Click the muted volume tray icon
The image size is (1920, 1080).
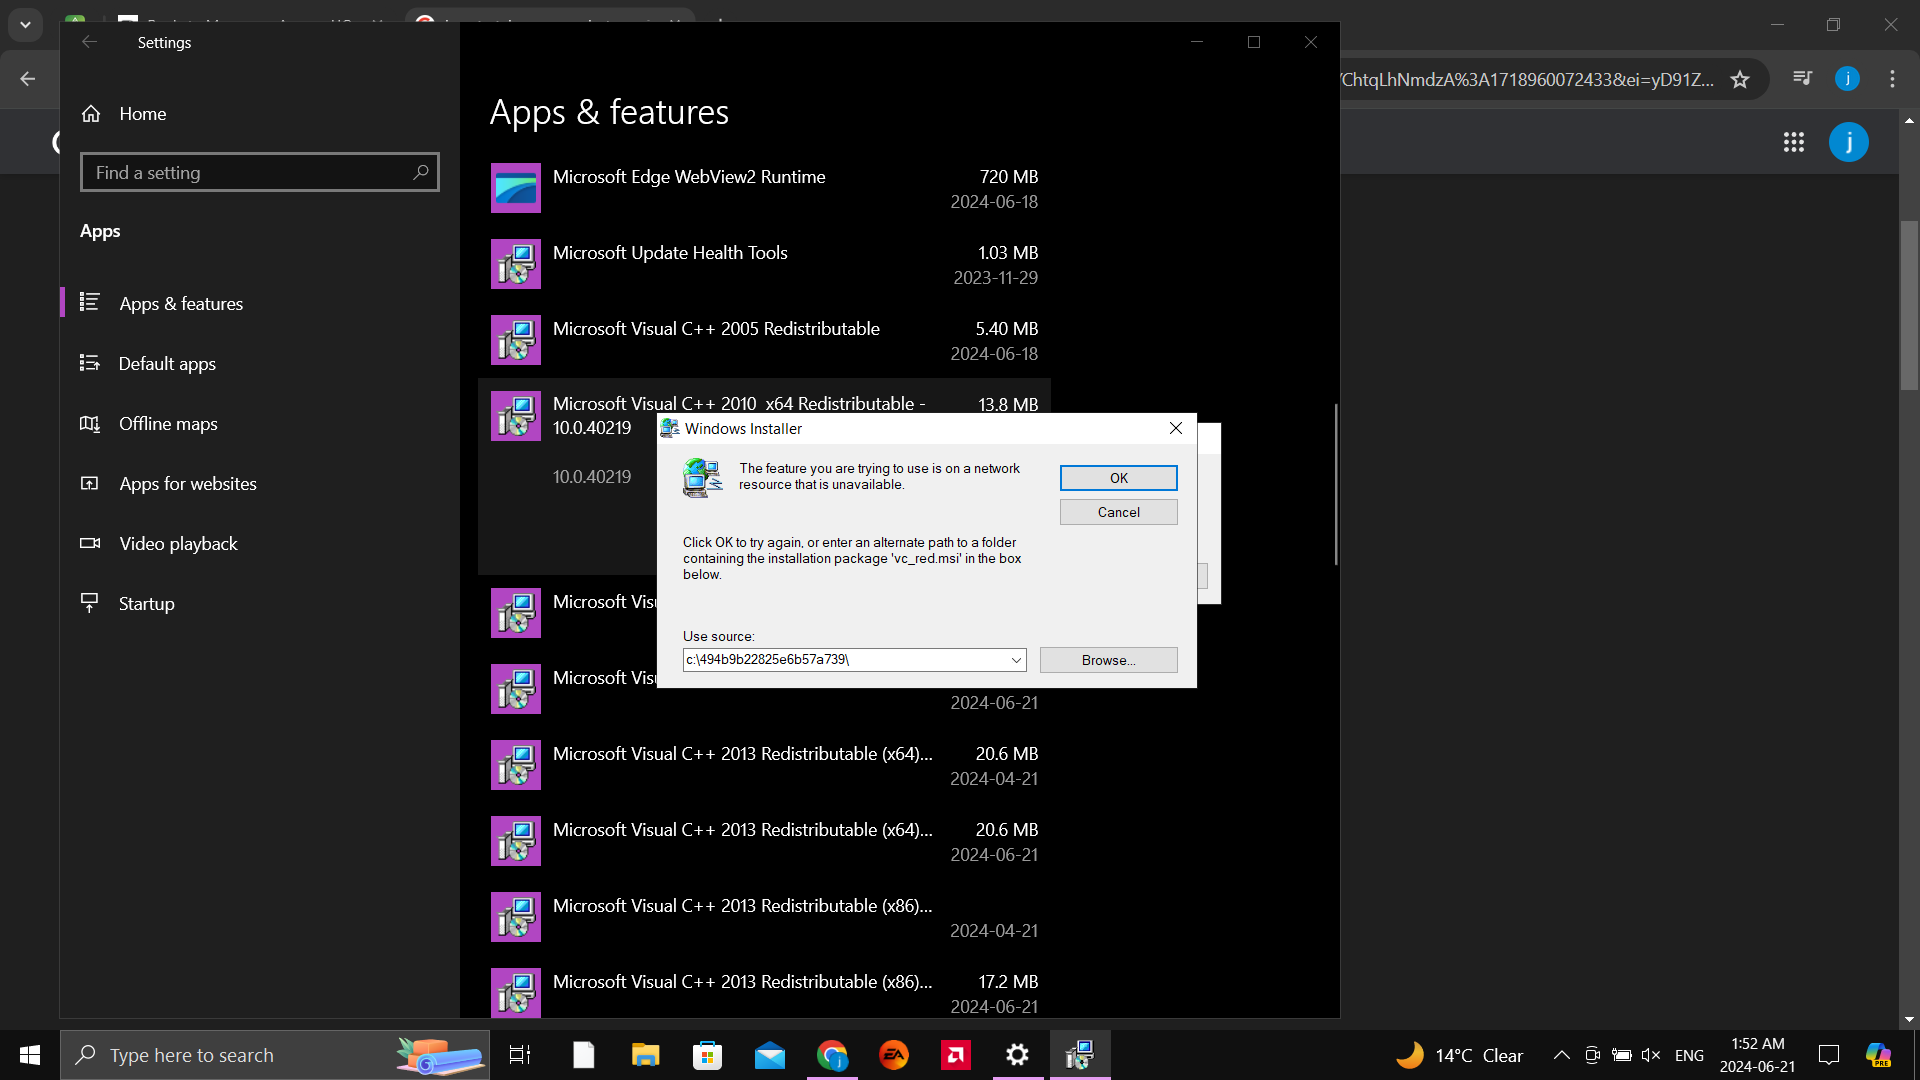tap(1651, 1055)
